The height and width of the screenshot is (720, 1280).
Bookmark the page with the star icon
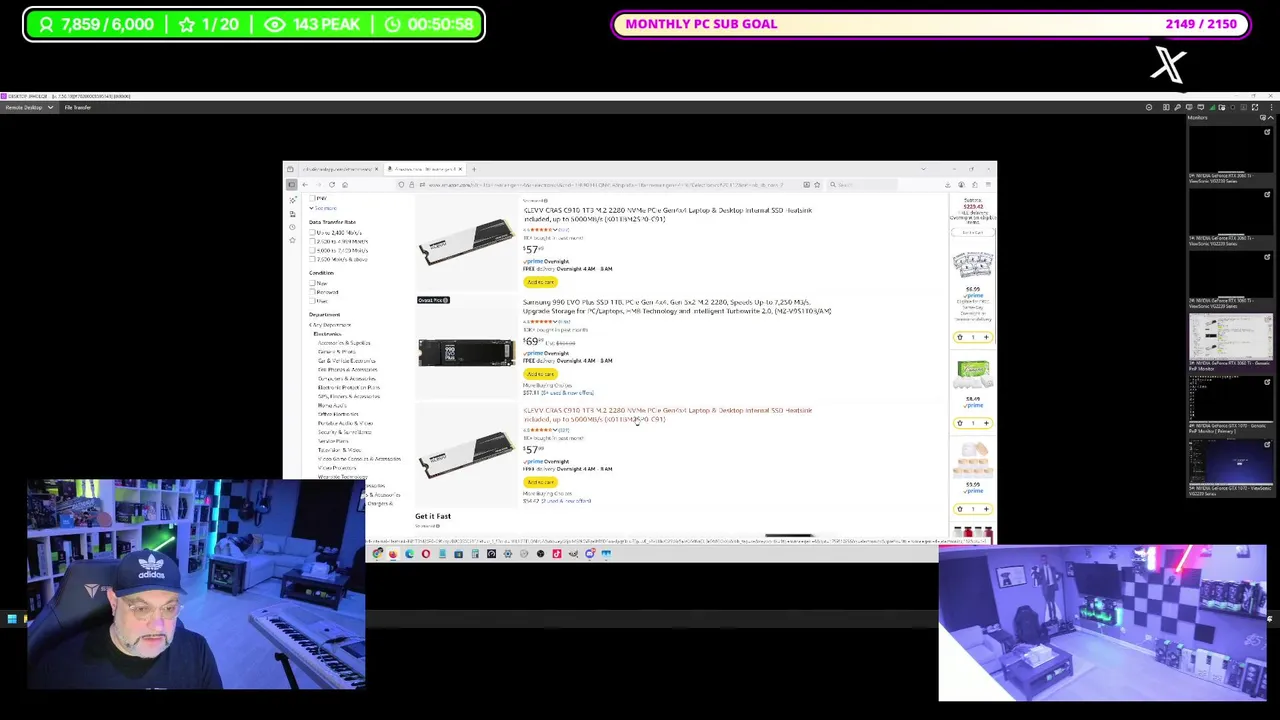click(x=817, y=185)
